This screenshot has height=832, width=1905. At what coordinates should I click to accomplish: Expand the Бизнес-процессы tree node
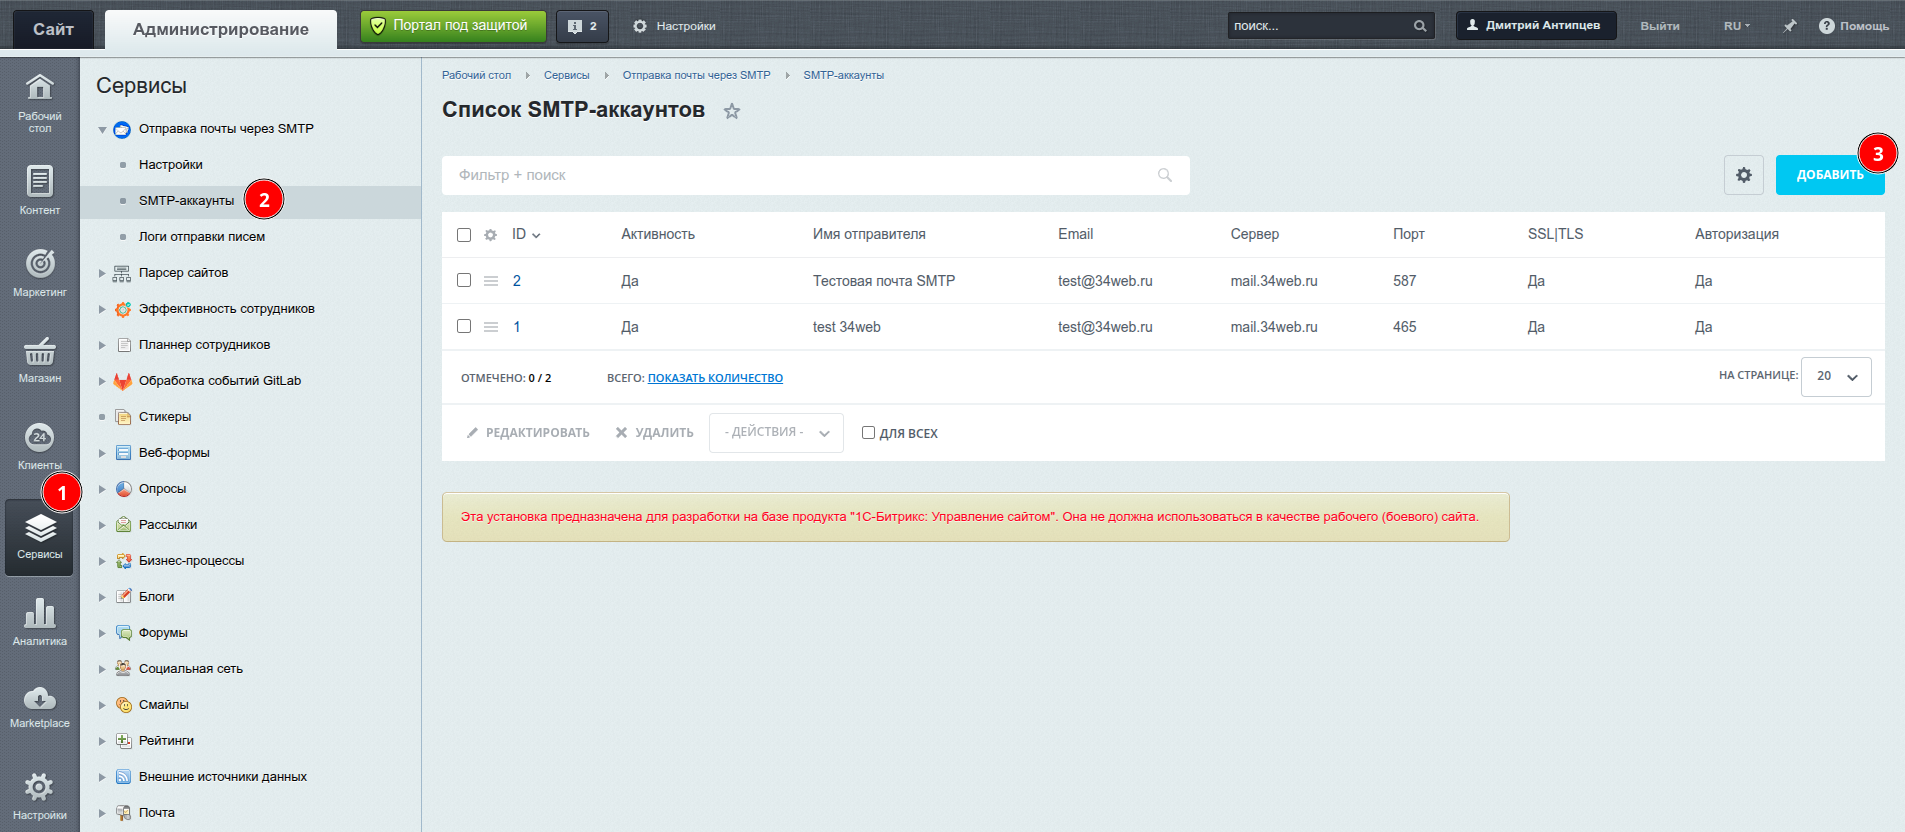click(x=102, y=561)
